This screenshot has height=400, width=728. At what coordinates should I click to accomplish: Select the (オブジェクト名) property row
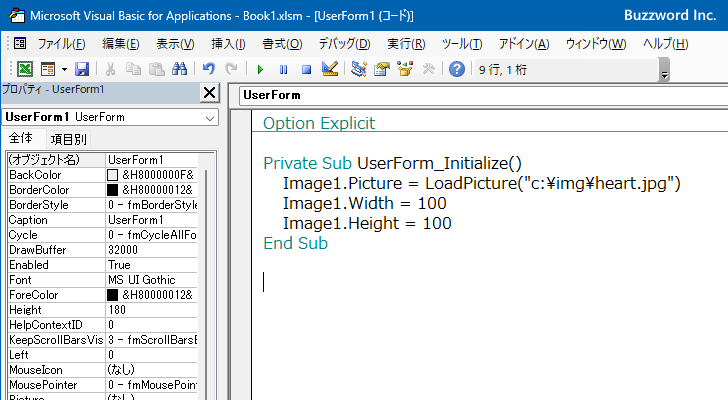pos(103,160)
